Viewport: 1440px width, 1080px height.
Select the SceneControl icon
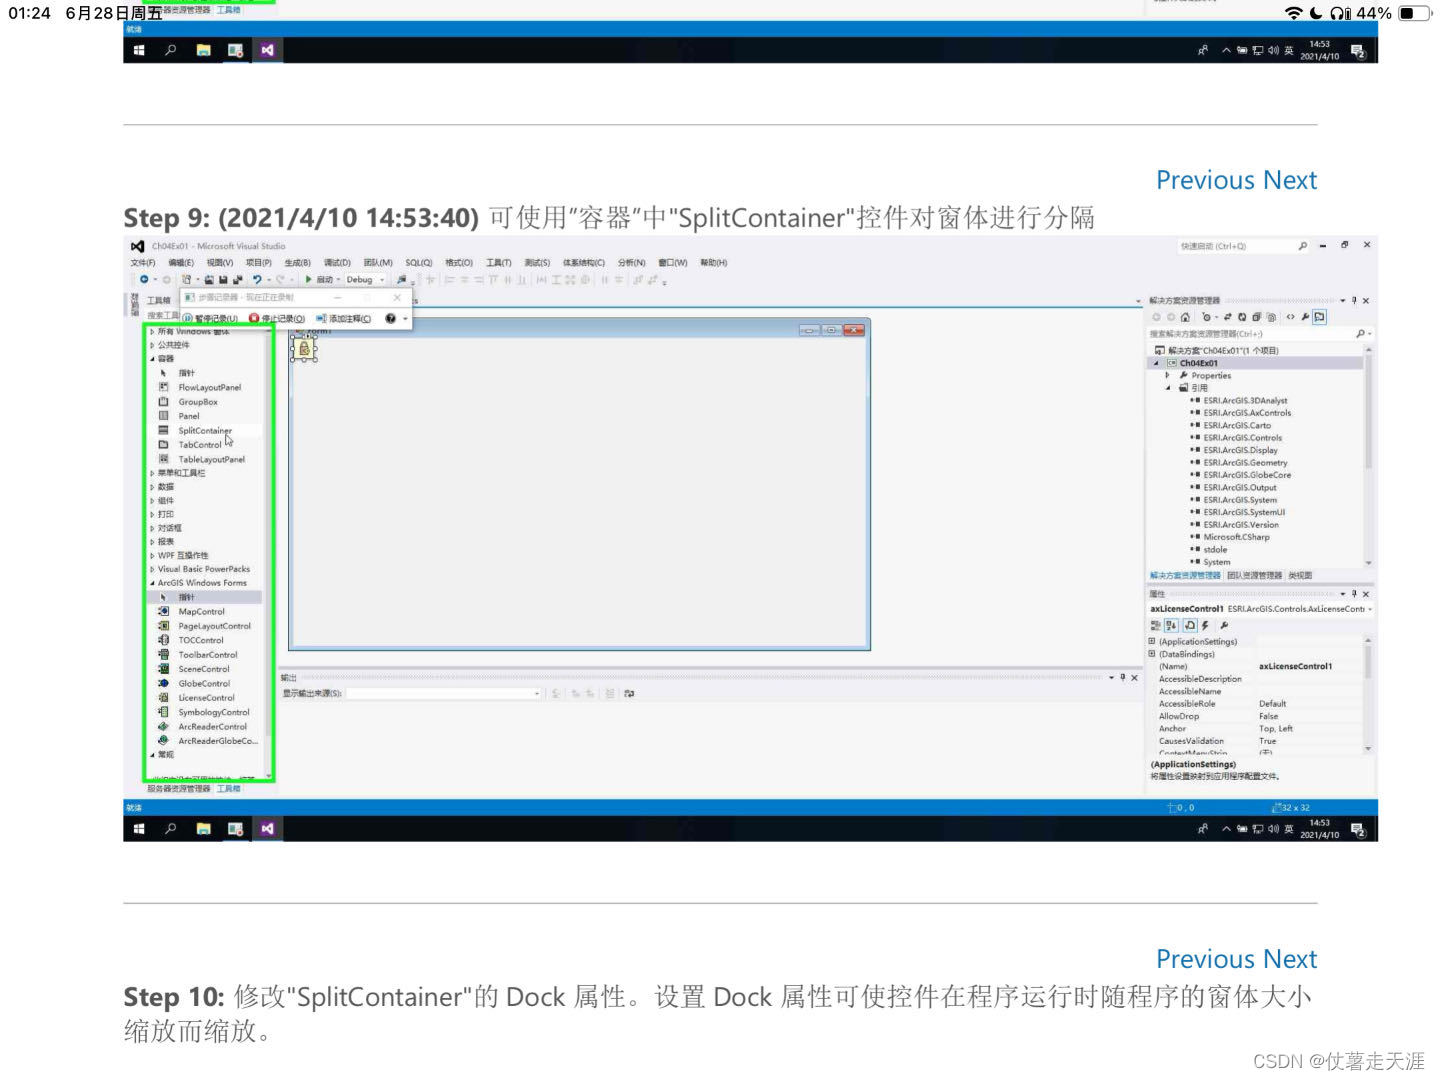(163, 669)
